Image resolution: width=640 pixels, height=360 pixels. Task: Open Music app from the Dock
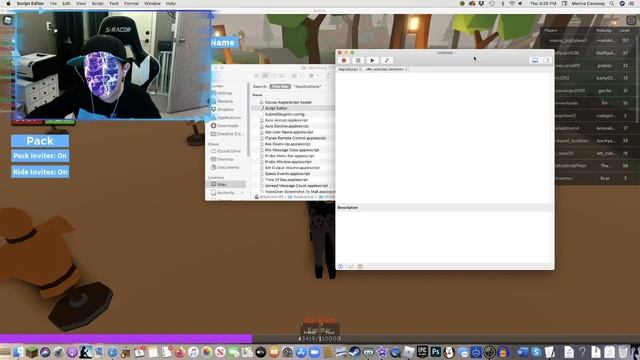(193, 352)
